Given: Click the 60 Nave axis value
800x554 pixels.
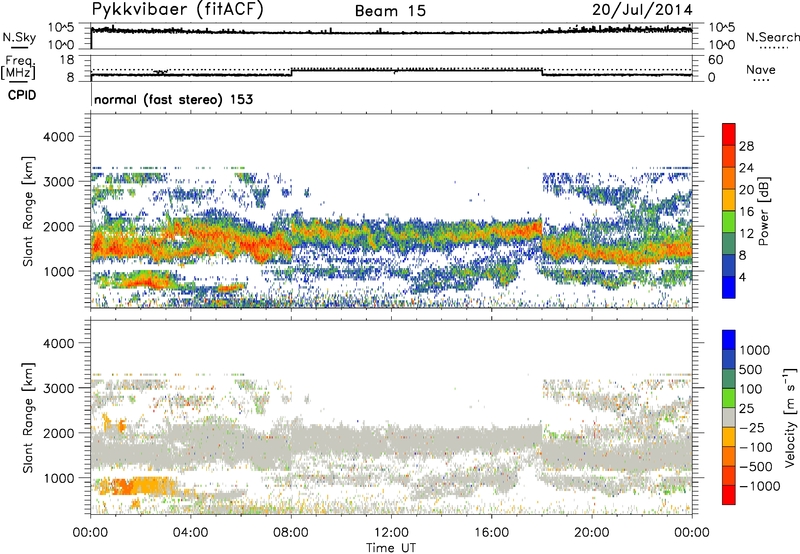Looking at the screenshot, I should (x=715, y=60).
